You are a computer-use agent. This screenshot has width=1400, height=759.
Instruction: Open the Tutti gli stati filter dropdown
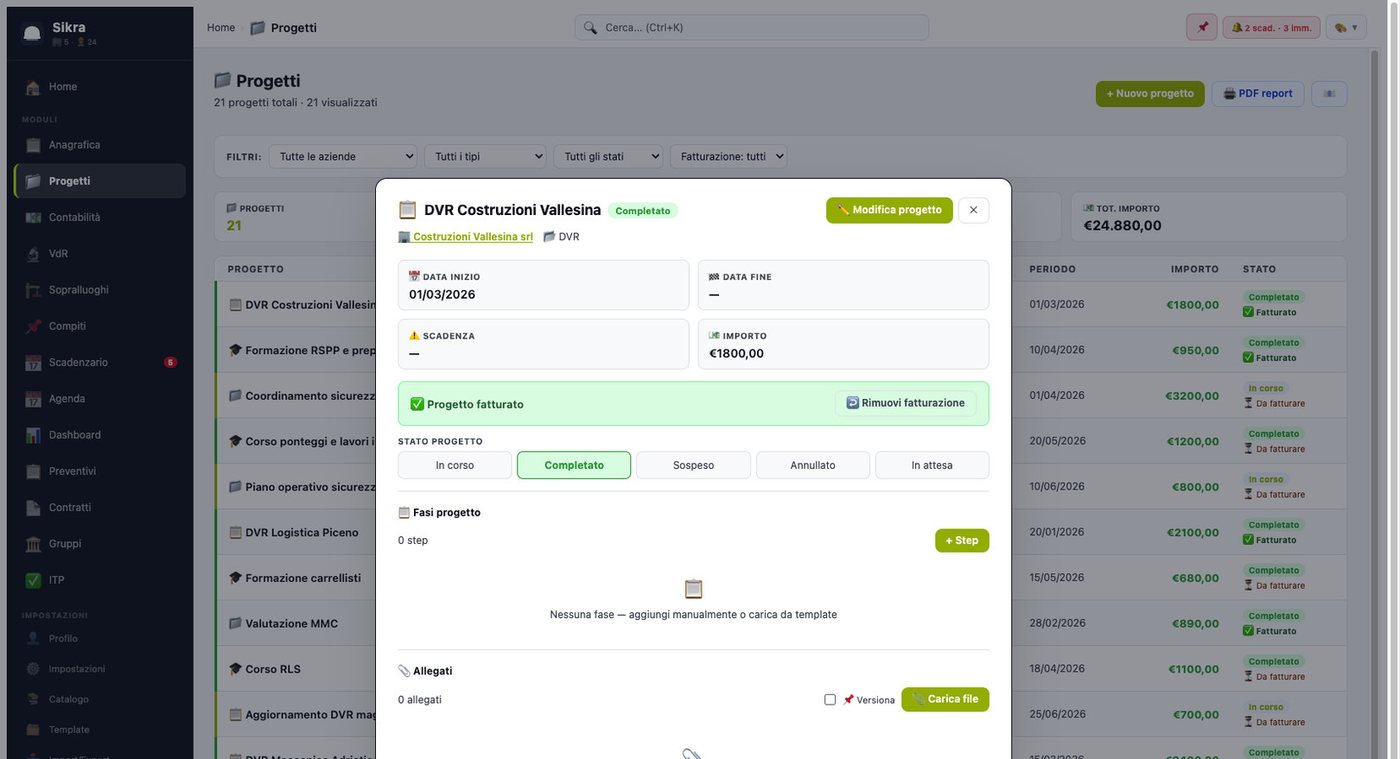(608, 157)
